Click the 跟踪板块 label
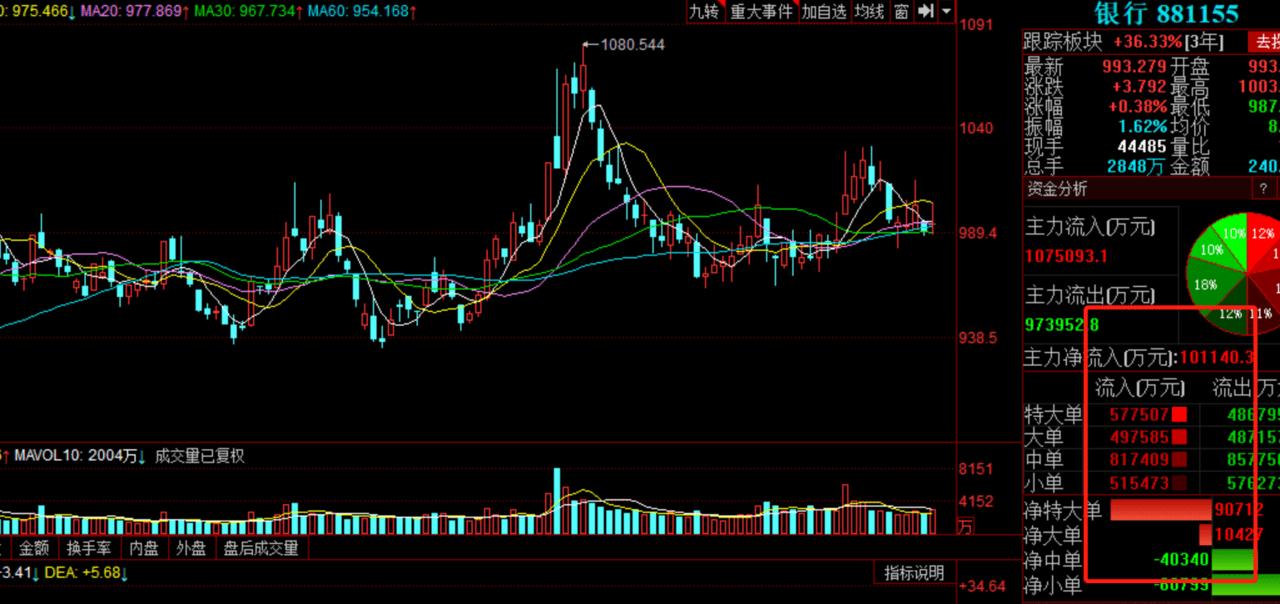Screen dimensions: 1280x604 [1063, 42]
